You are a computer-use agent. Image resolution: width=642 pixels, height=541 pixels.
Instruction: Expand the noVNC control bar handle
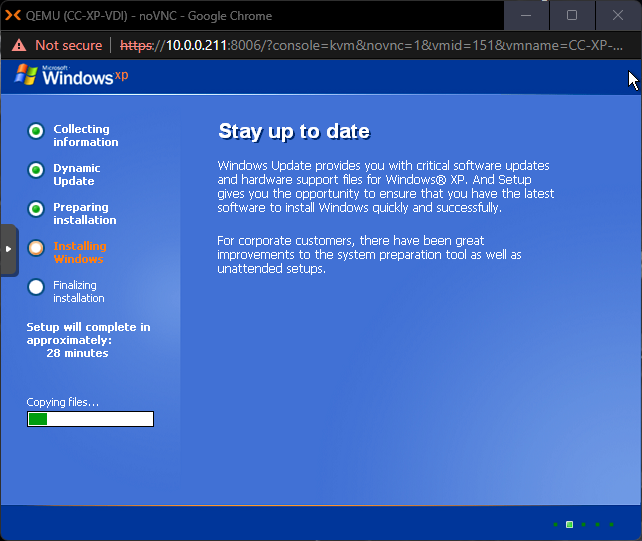(9, 250)
